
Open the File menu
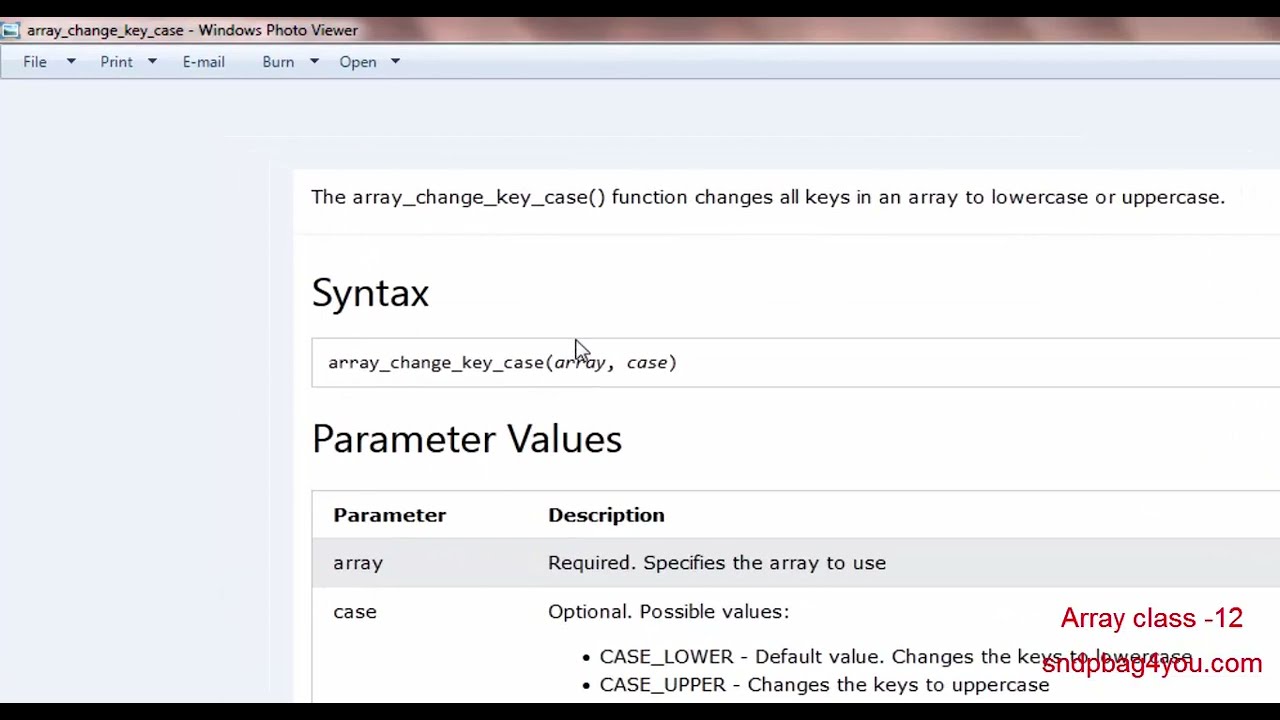pyautogui.click(x=35, y=62)
